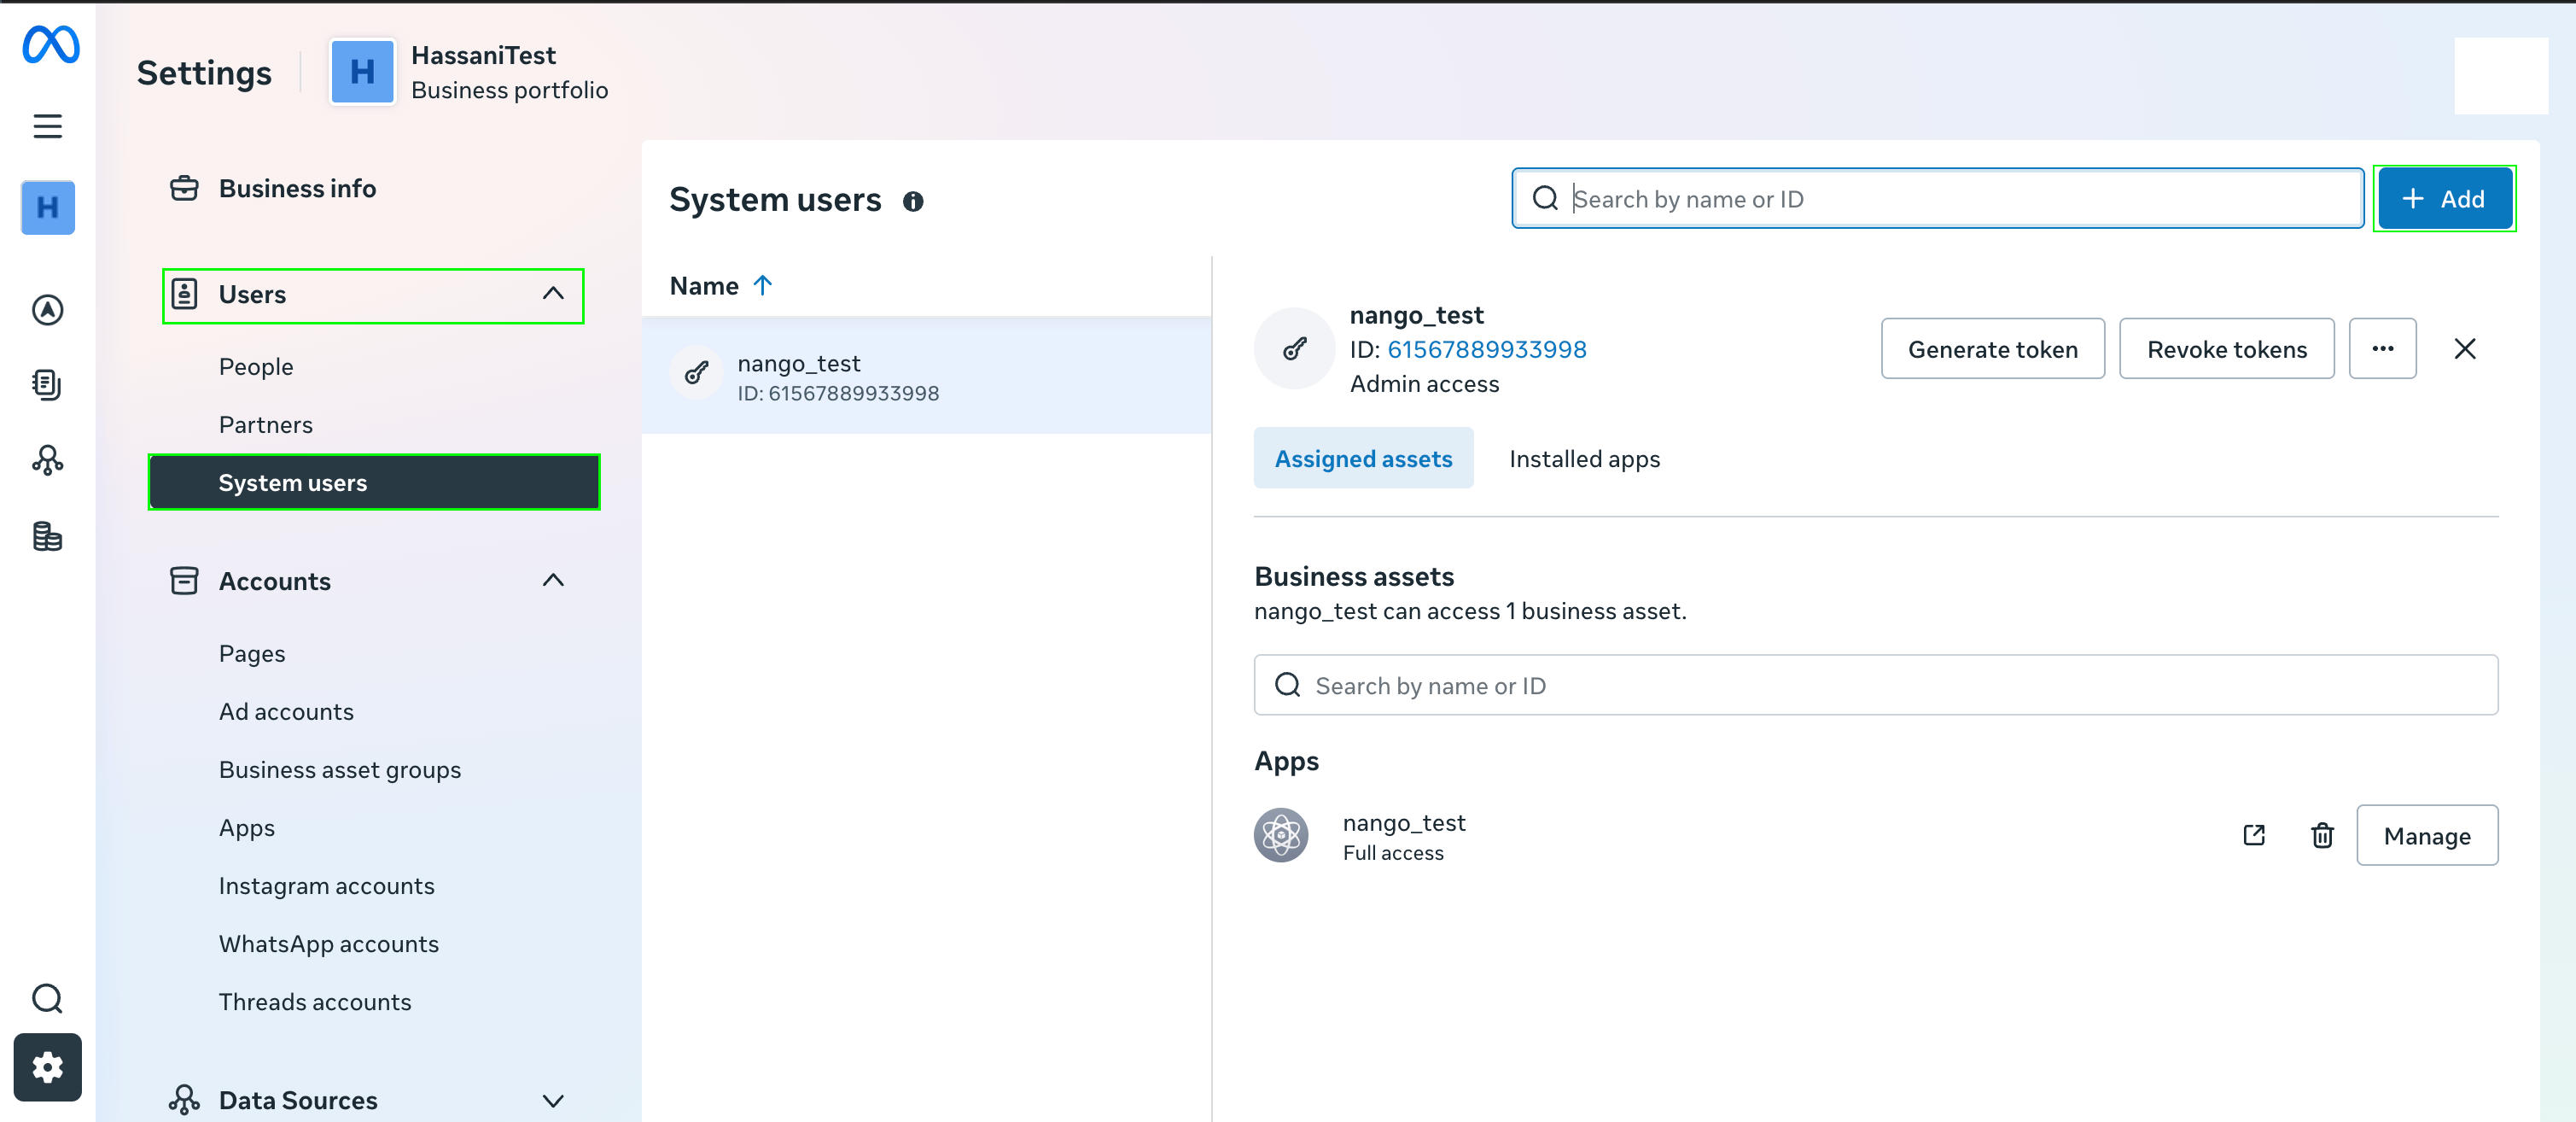Click the key icon in nango_test list row
The width and height of the screenshot is (2576, 1122).
click(x=697, y=374)
